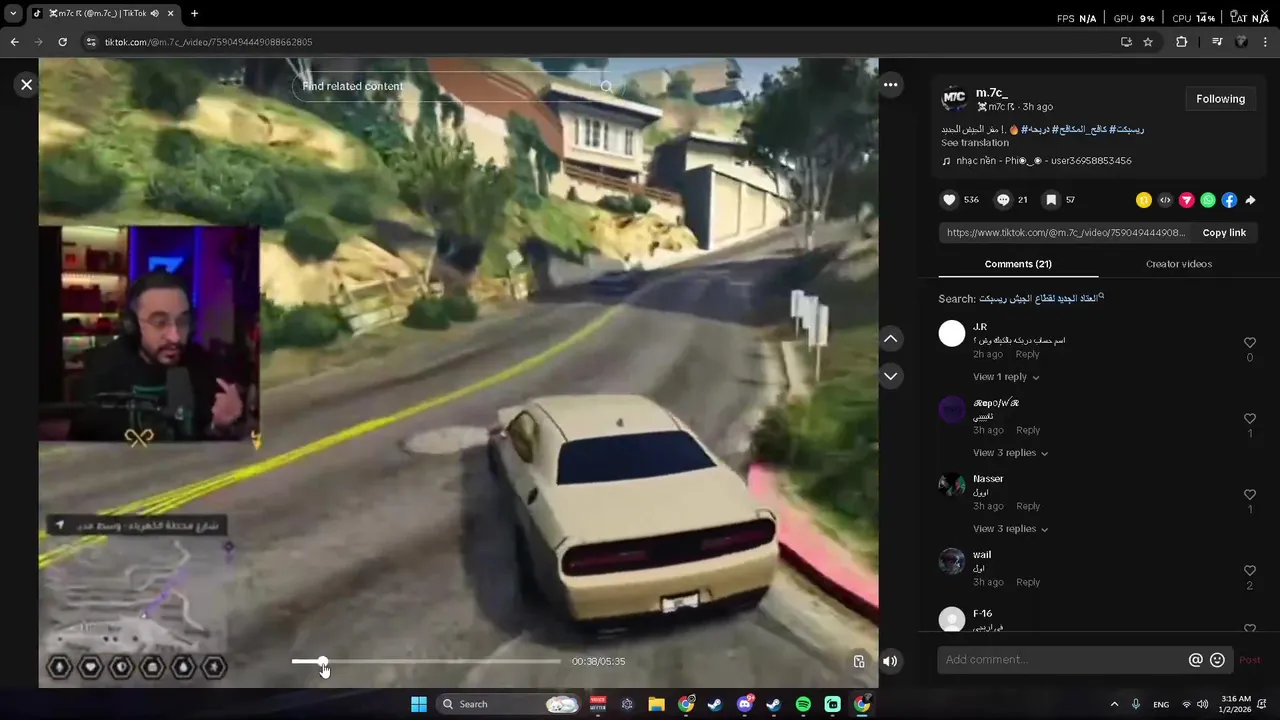1280x720 pixels.
Task: Click the browser address bar URL
Action: [209, 42]
